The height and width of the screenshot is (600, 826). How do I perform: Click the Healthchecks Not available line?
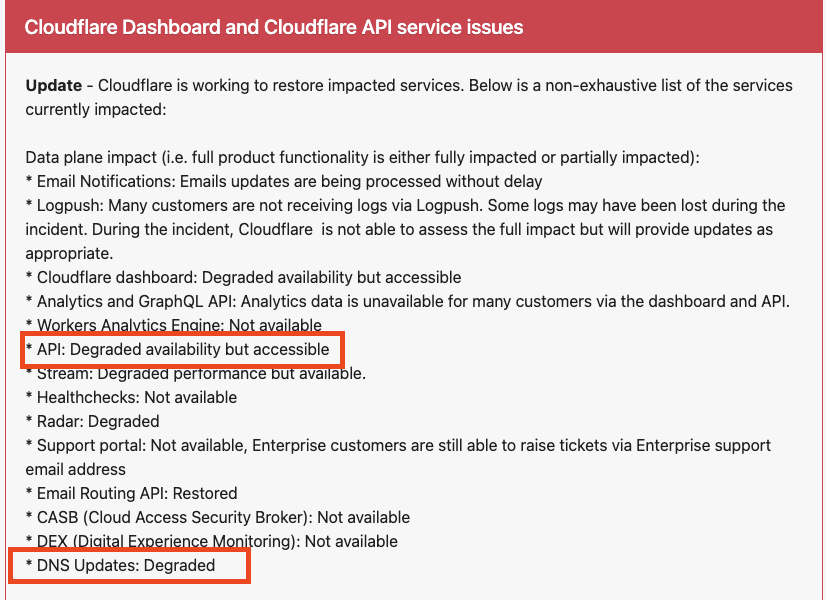[131, 397]
